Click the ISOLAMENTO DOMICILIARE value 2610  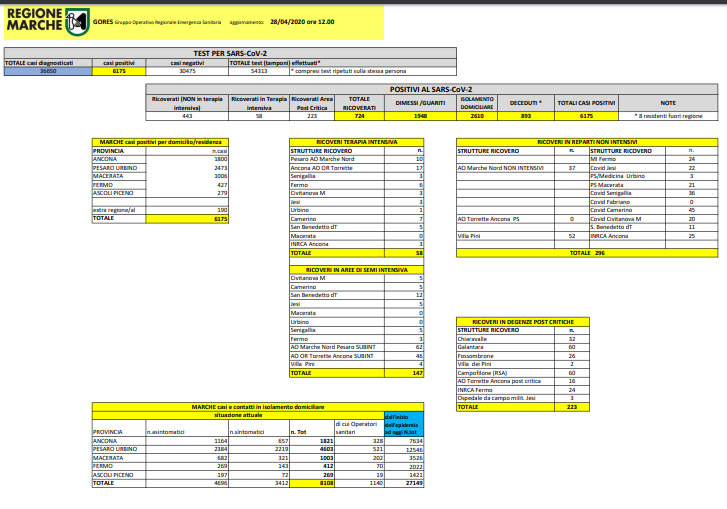pyautogui.click(x=477, y=116)
